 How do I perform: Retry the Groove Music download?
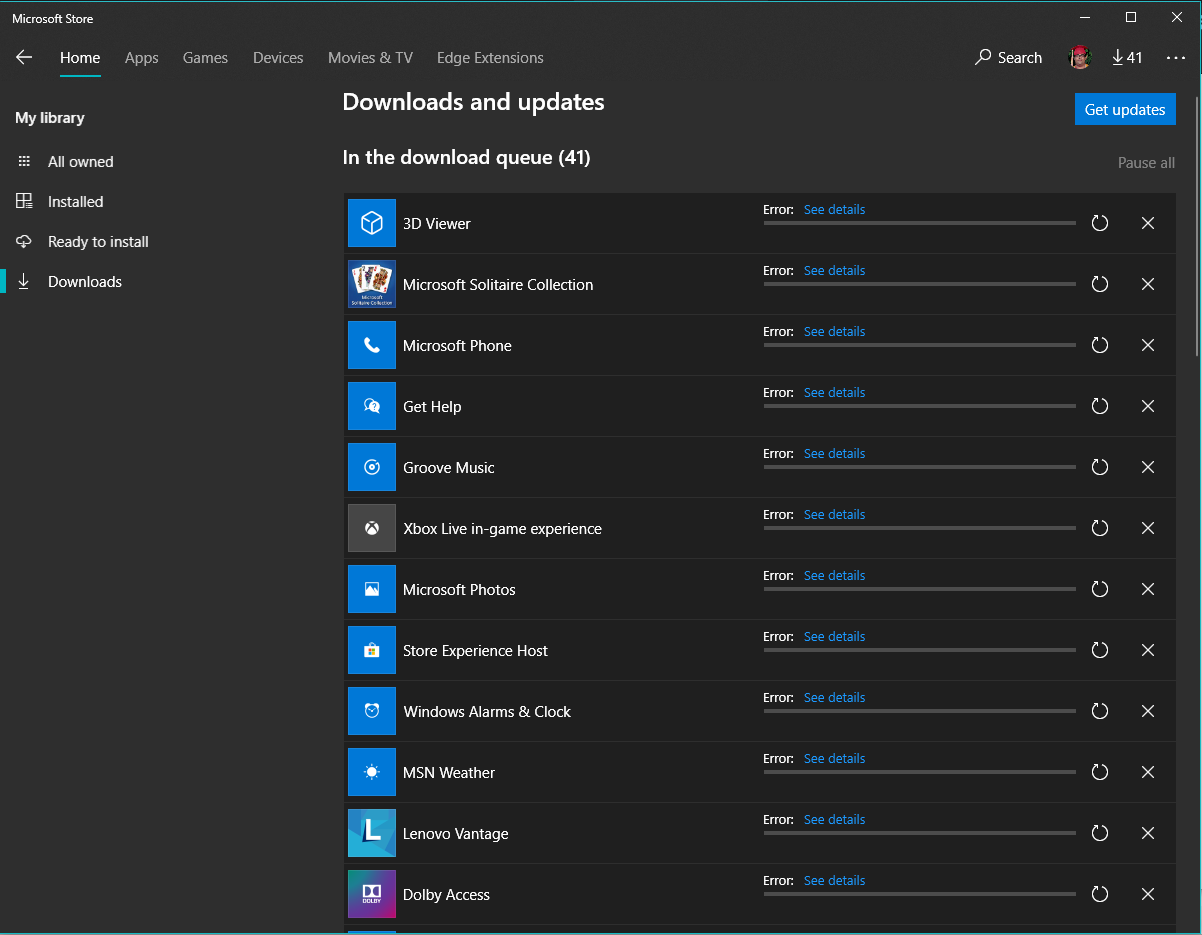pos(1100,468)
